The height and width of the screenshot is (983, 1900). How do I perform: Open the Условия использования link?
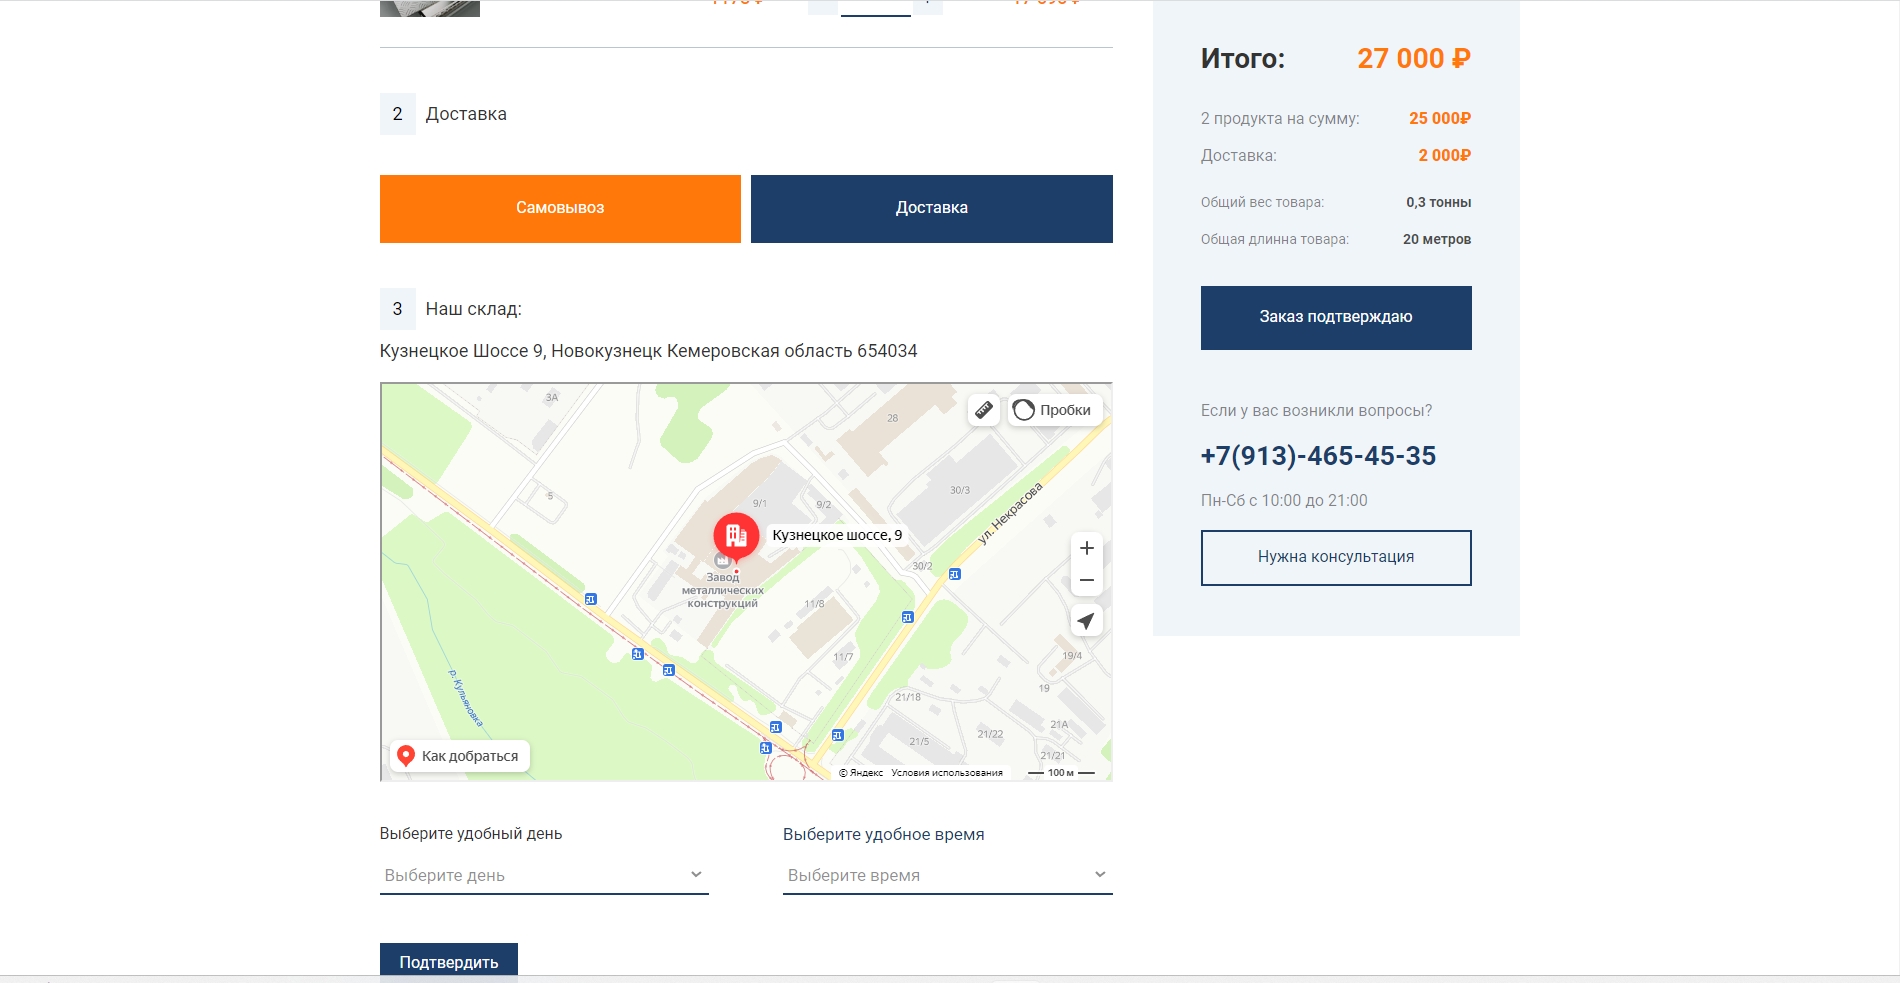946,773
